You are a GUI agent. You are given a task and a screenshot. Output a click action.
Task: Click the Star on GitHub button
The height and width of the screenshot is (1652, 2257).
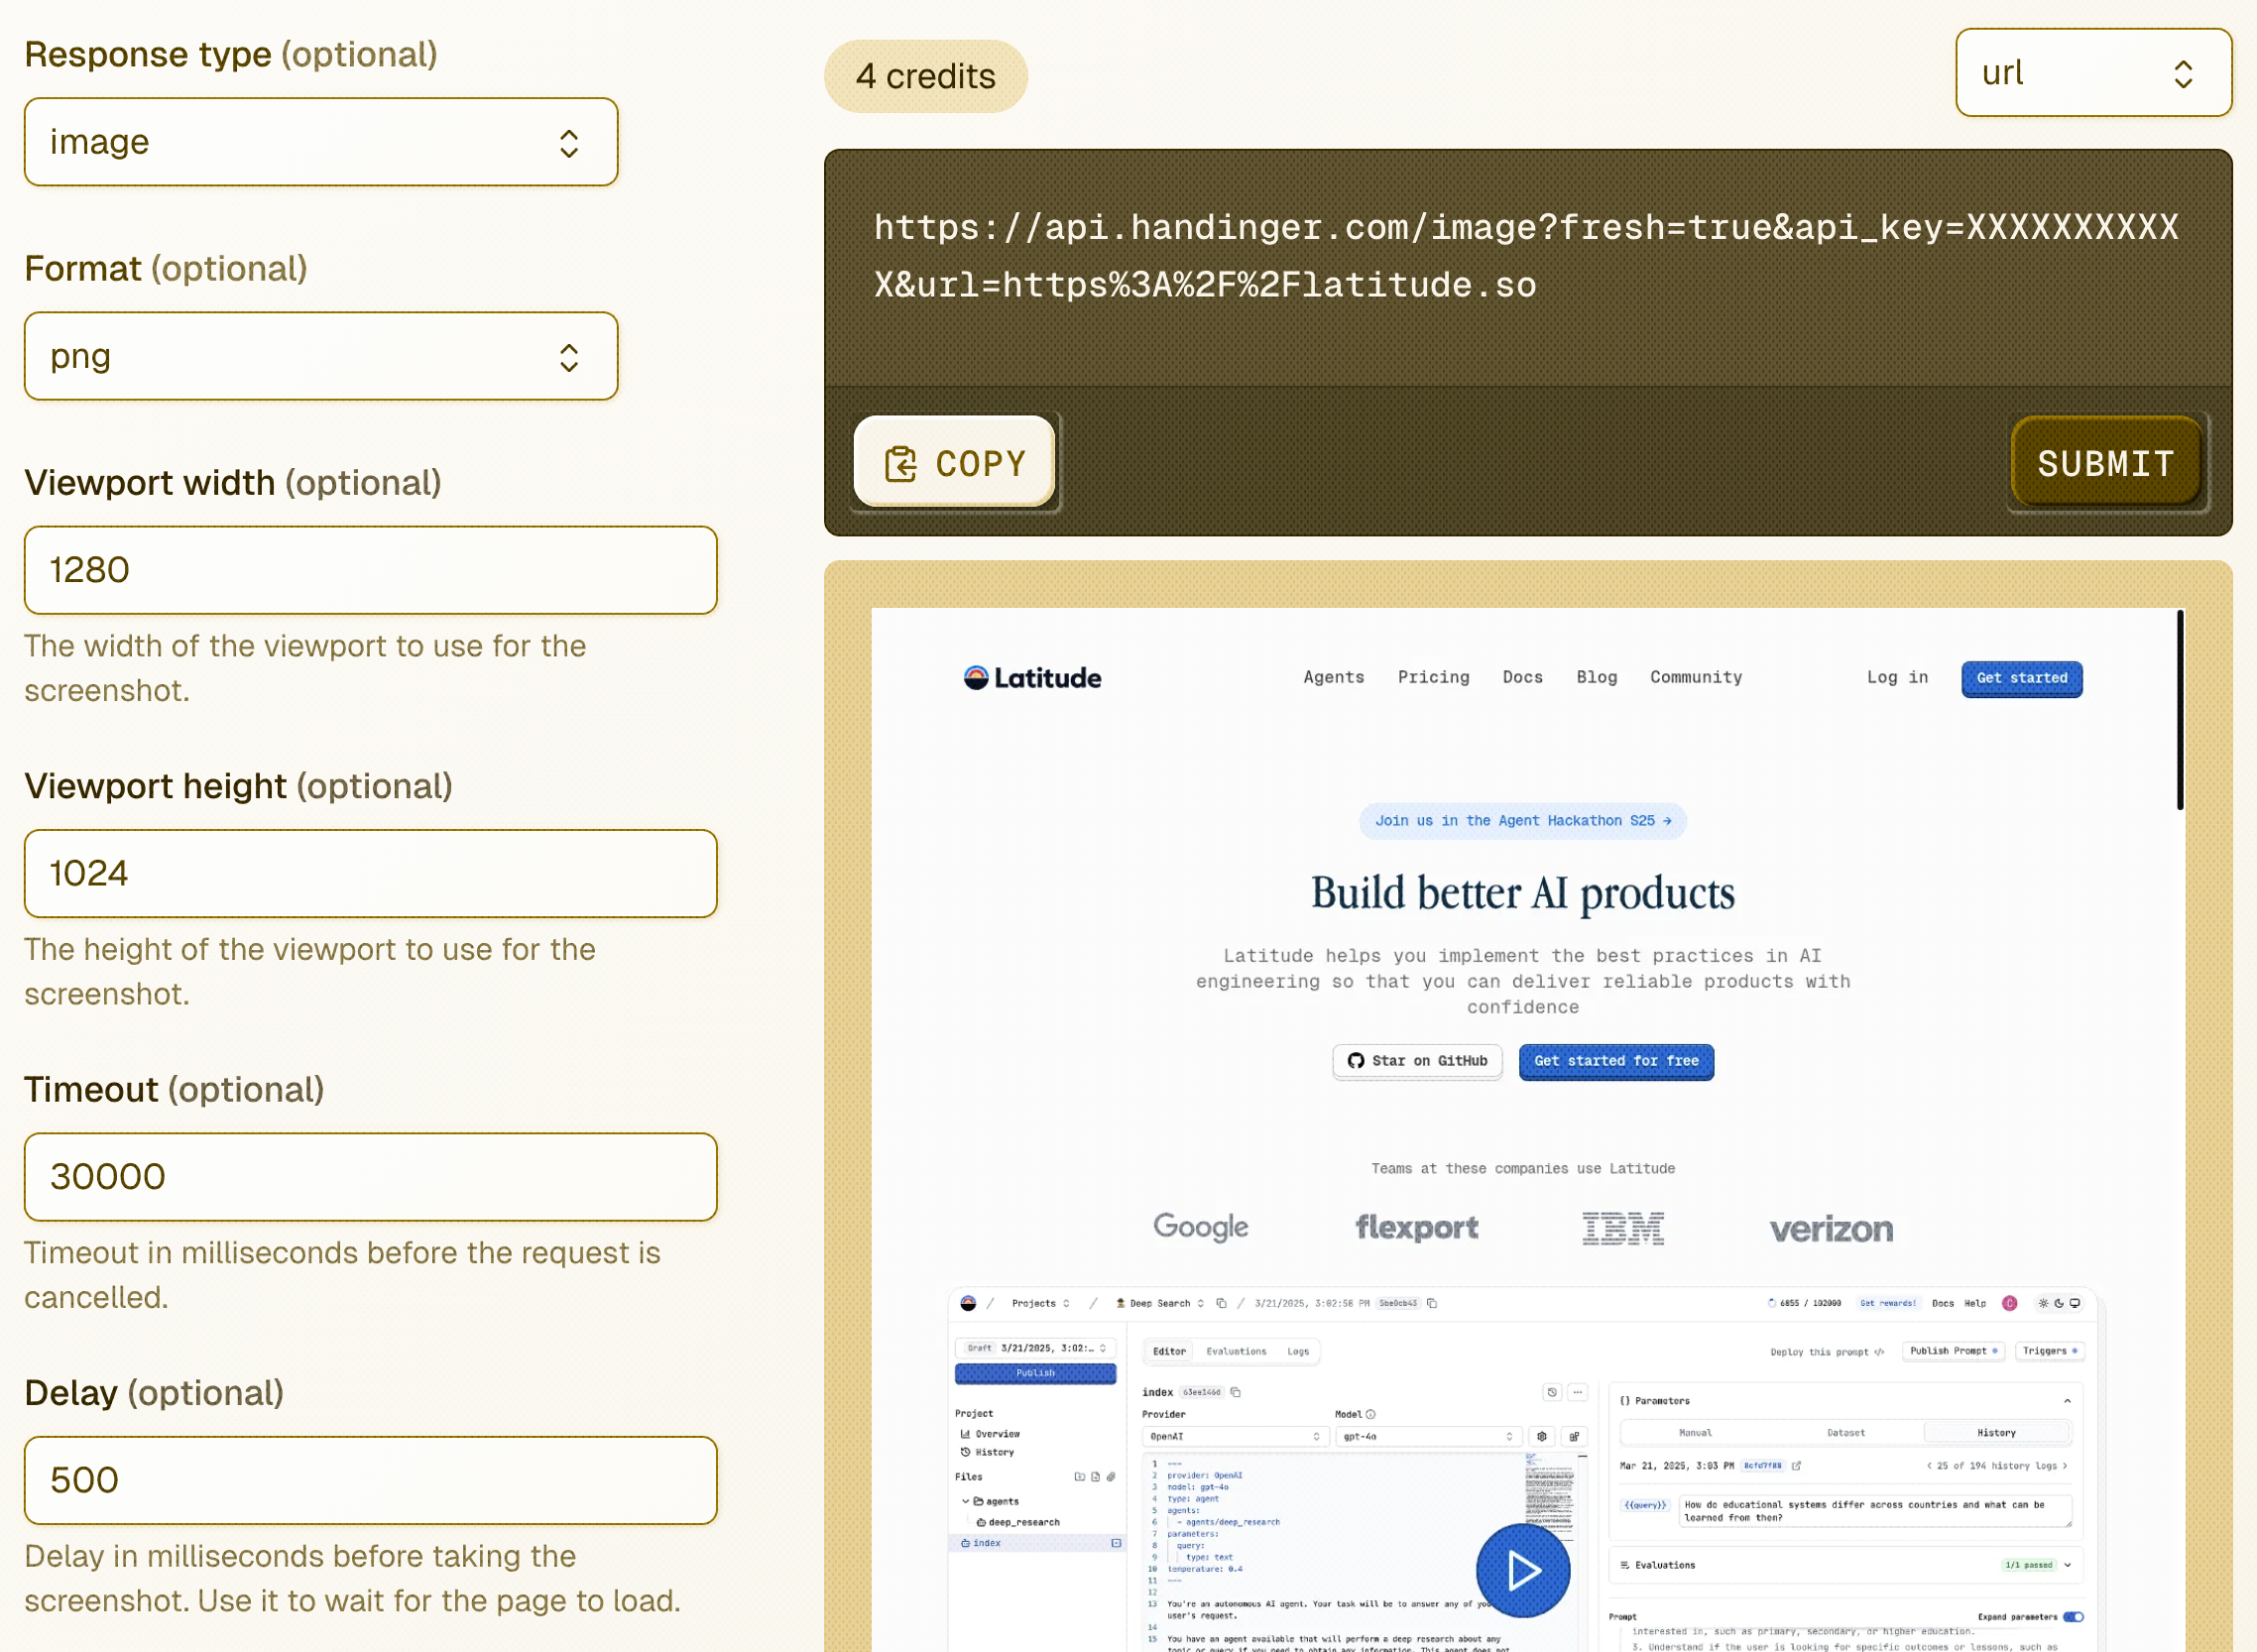[x=1417, y=1061]
